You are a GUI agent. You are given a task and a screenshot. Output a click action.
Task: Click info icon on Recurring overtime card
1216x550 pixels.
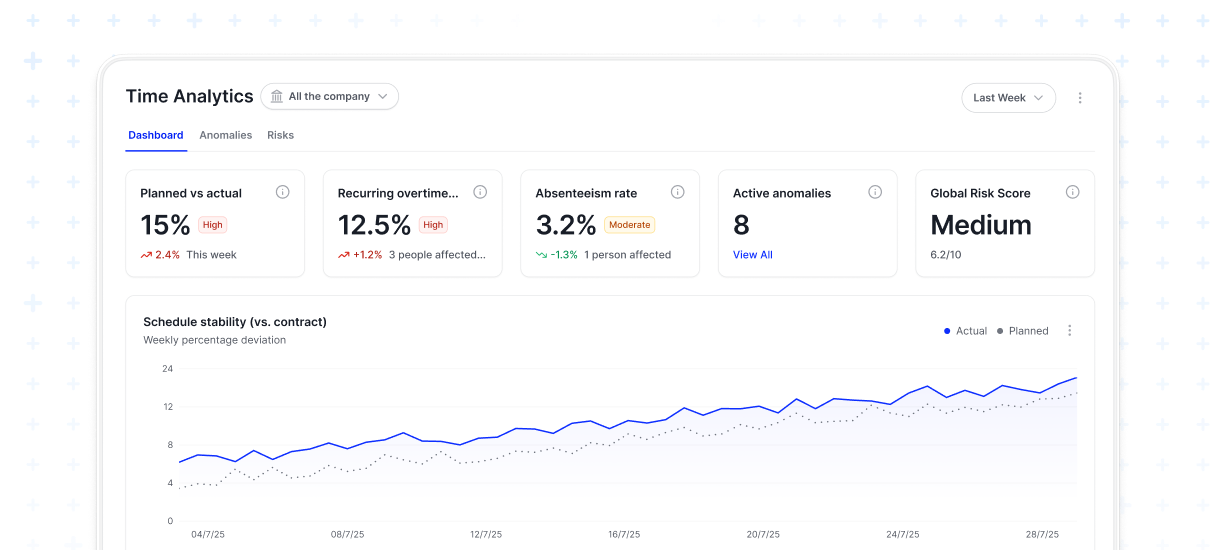(480, 192)
